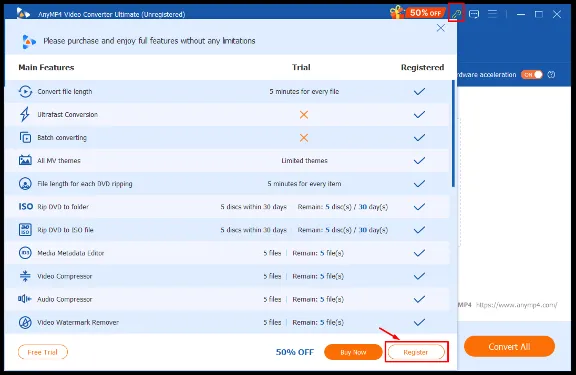This screenshot has width=576, height=375.
Task: Click the features list vertical scrollbar
Action: [453, 134]
